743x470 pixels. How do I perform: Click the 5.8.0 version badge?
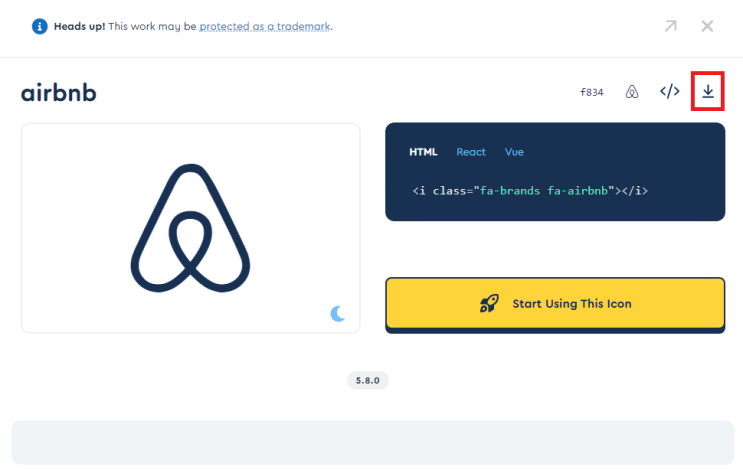(368, 380)
